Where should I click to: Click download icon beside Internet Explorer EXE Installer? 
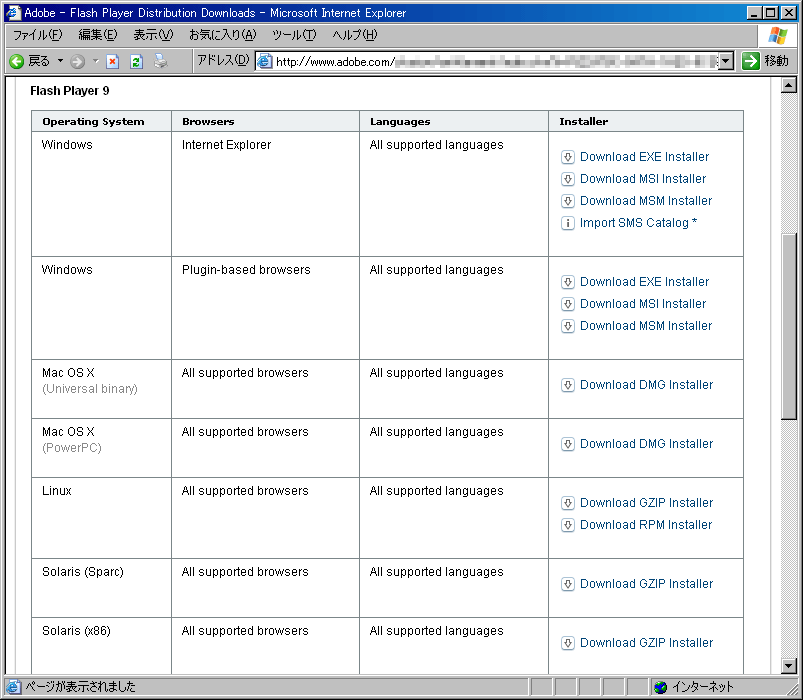pos(567,157)
